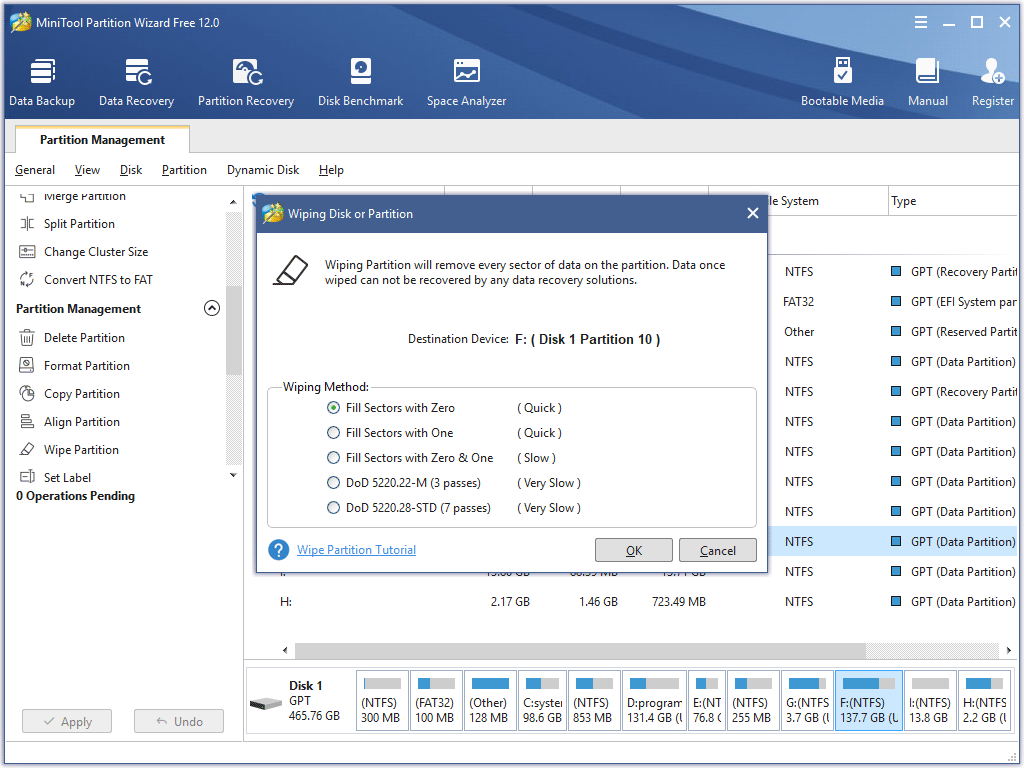This screenshot has width=1024, height=768.
Task: Select (Other) 128 MB partition block
Action: [x=490, y=701]
